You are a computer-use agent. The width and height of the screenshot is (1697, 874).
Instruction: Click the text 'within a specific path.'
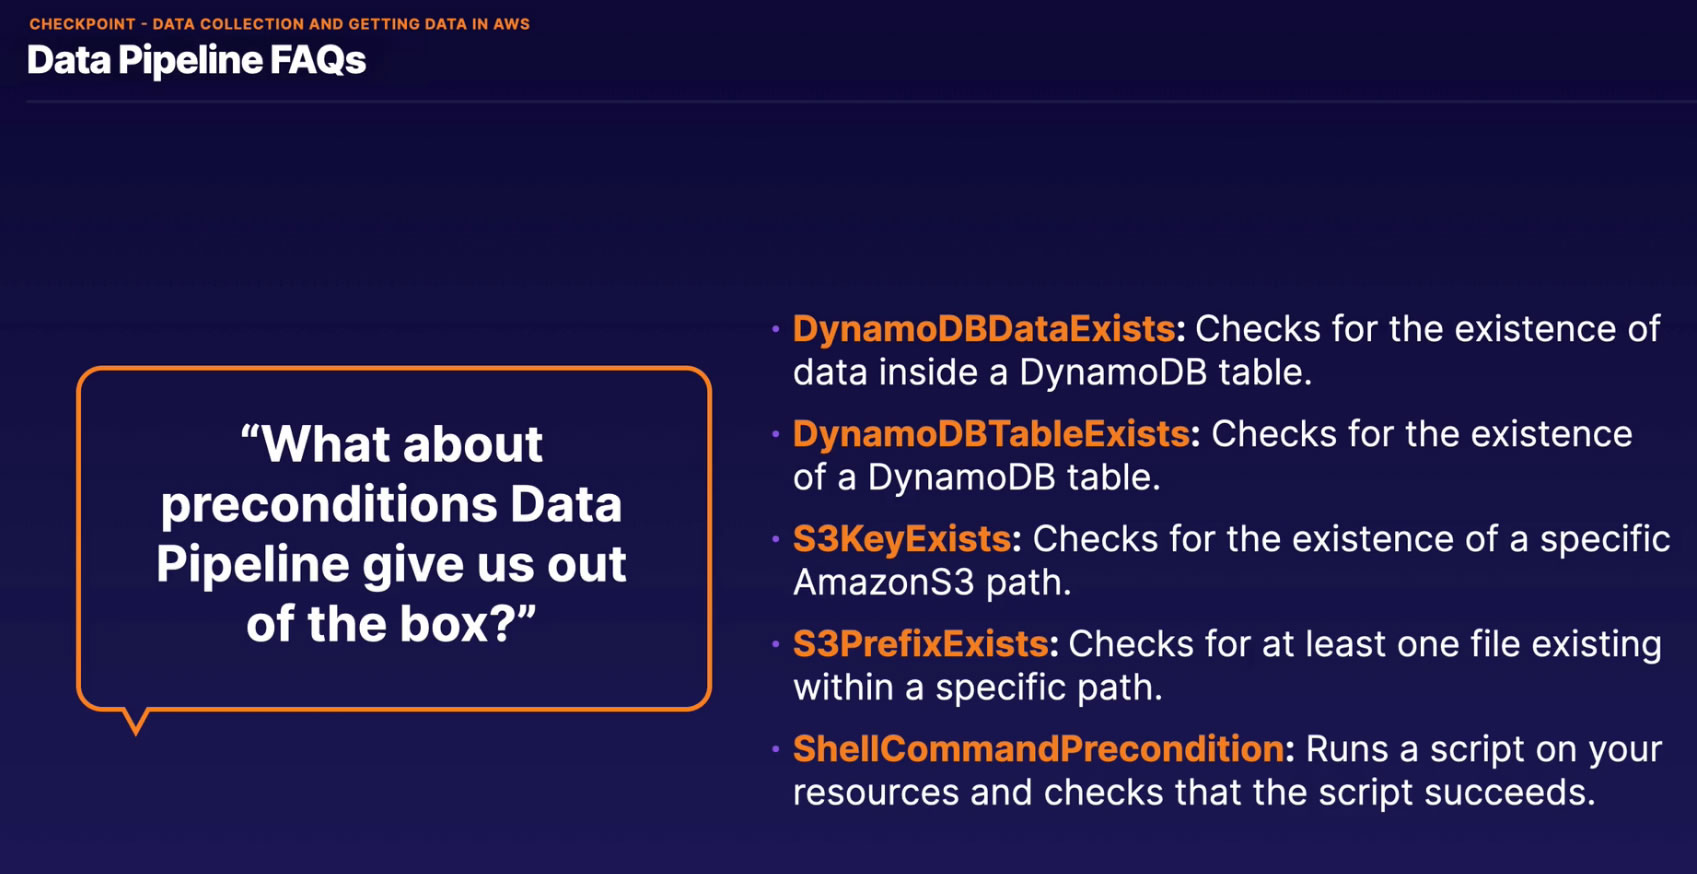click(x=978, y=688)
